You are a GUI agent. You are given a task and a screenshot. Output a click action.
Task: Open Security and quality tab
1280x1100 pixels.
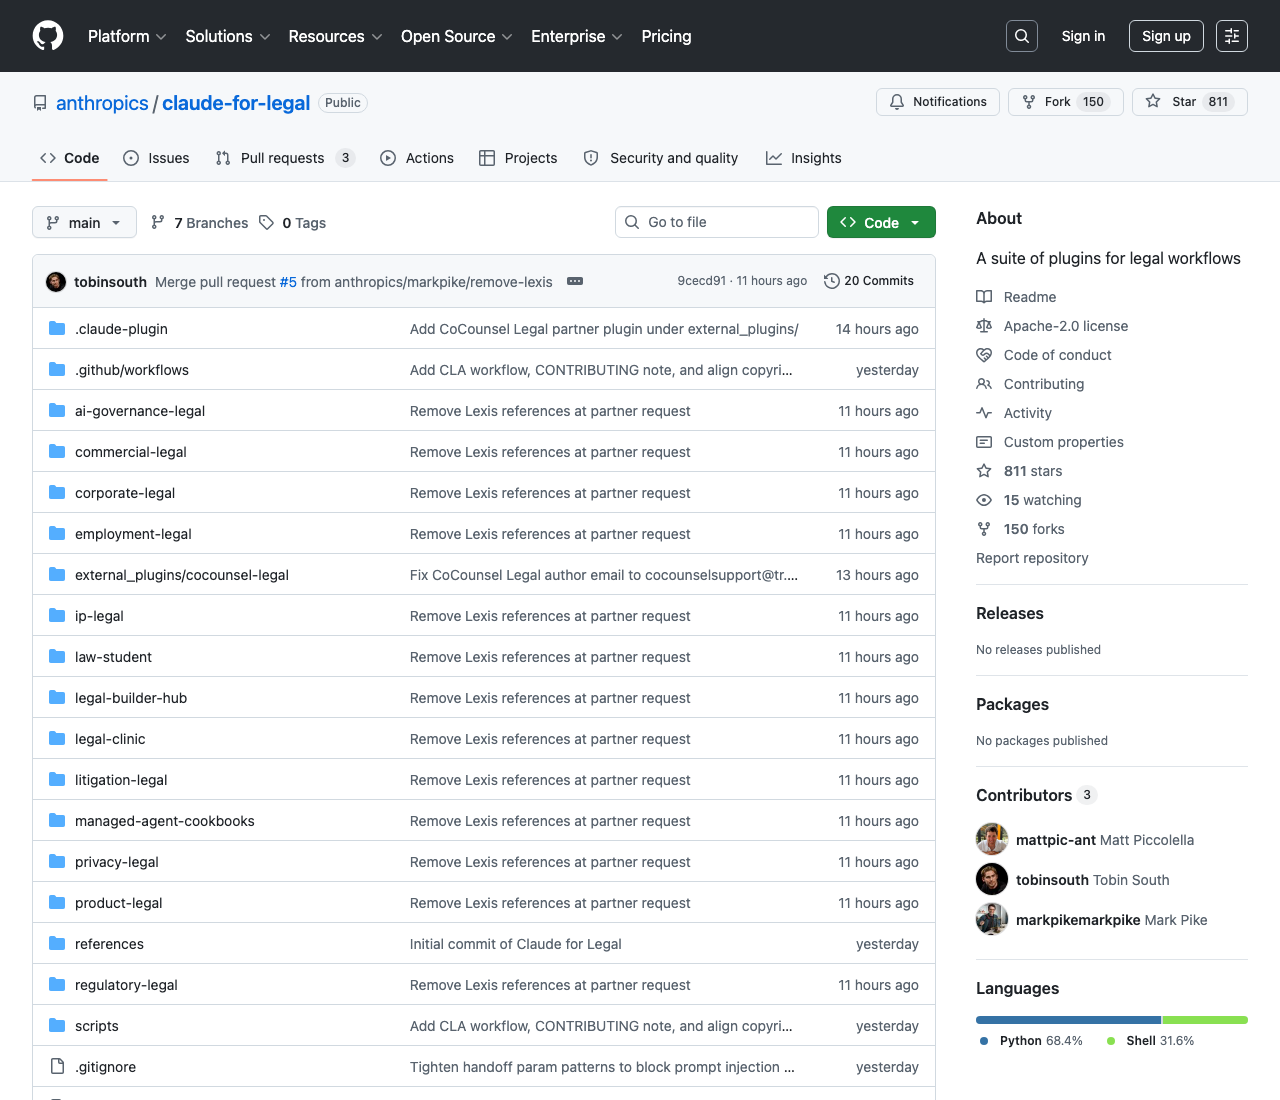[x=661, y=158]
